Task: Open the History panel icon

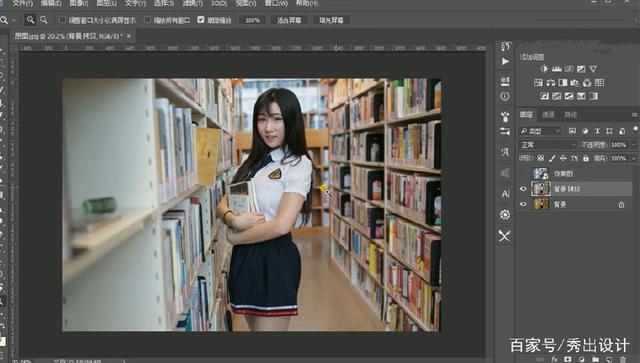Action: coord(505,47)
